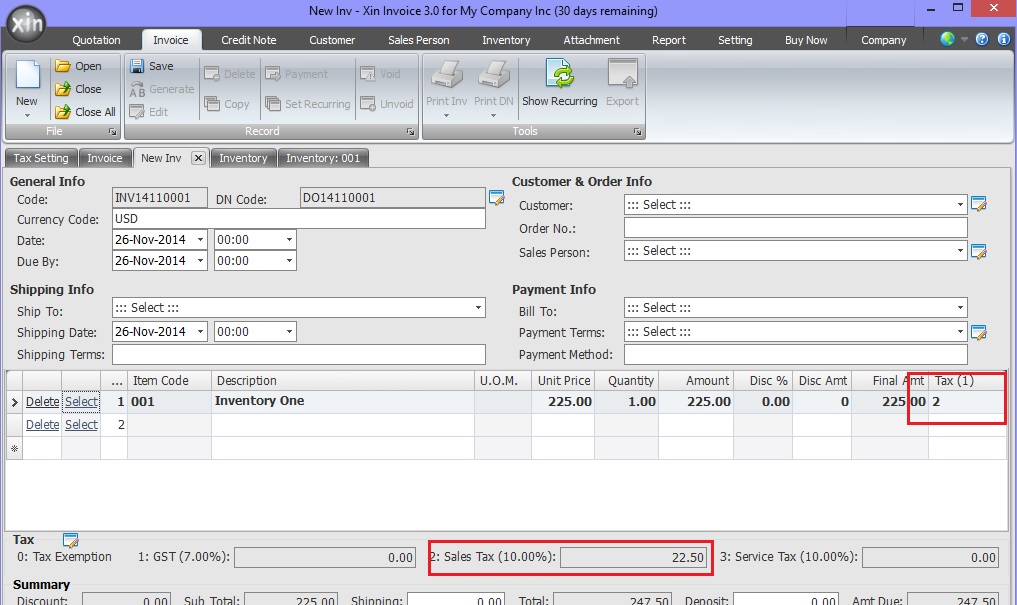Click the Quantity column header
This screenshot has height=605, width=1017.
pos(627,381)
